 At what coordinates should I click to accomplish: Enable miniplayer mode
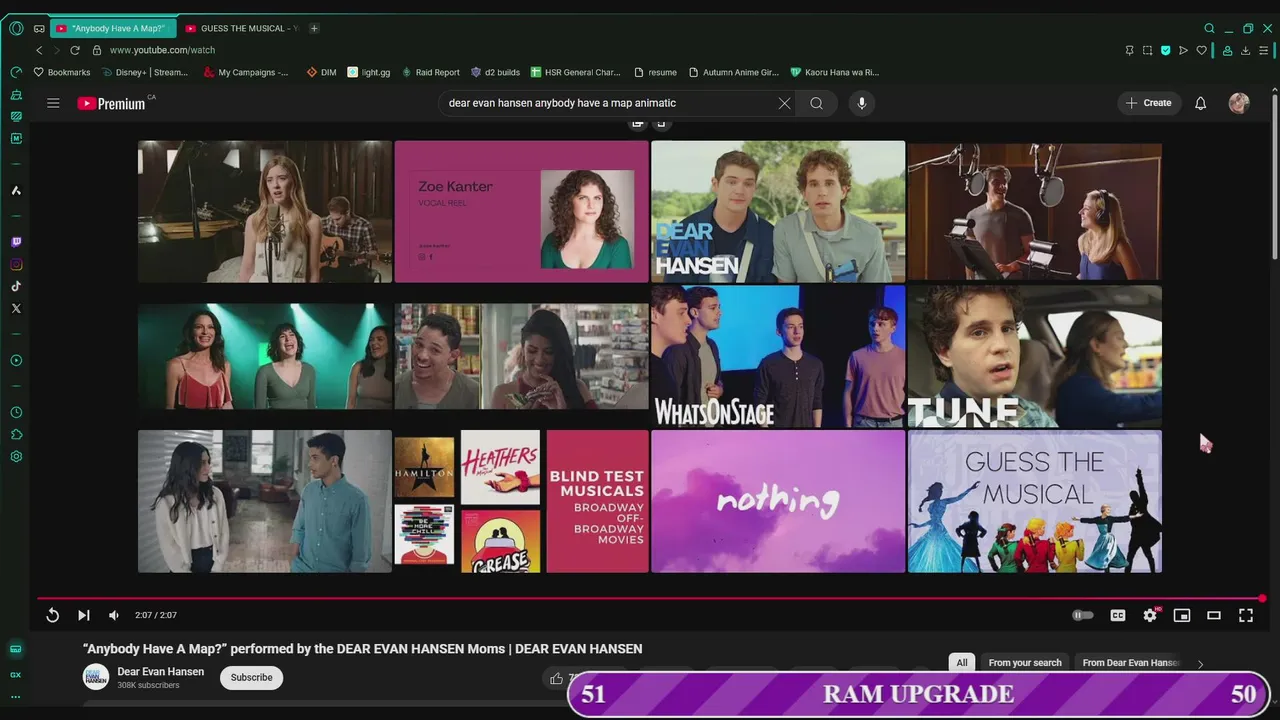(x=1182, y=615)
